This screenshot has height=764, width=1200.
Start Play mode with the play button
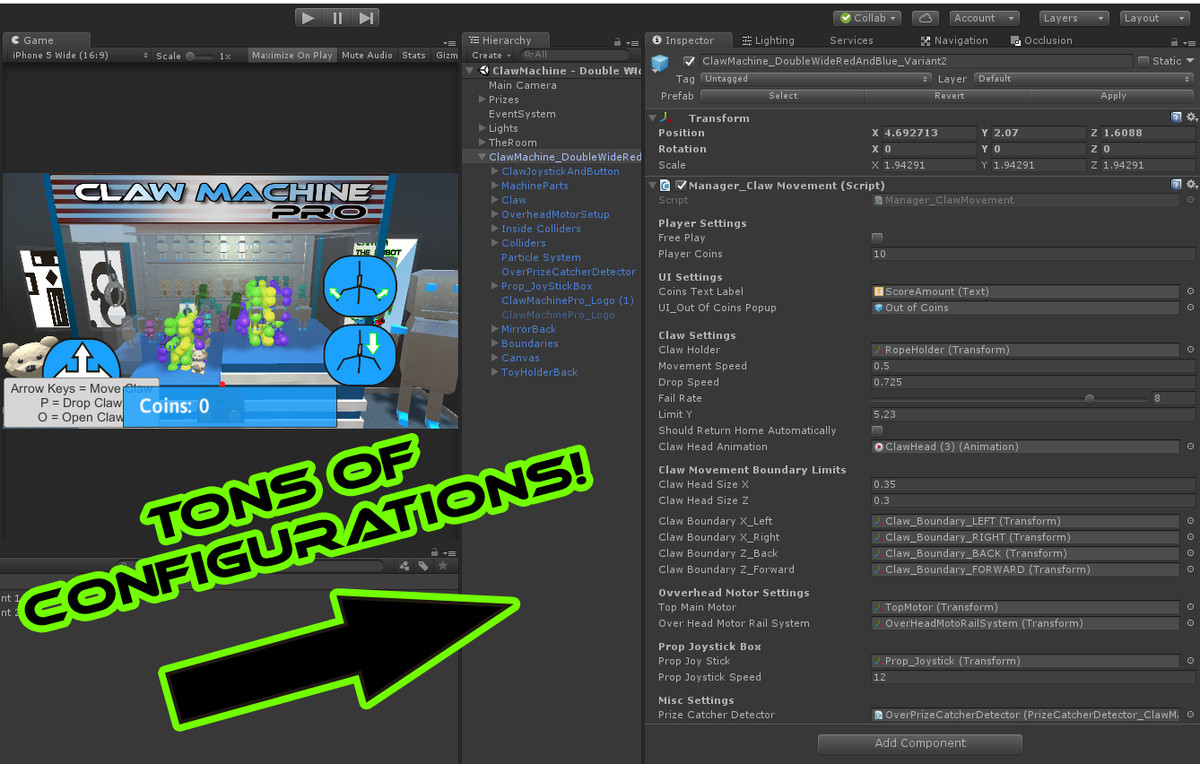[309, 17]
